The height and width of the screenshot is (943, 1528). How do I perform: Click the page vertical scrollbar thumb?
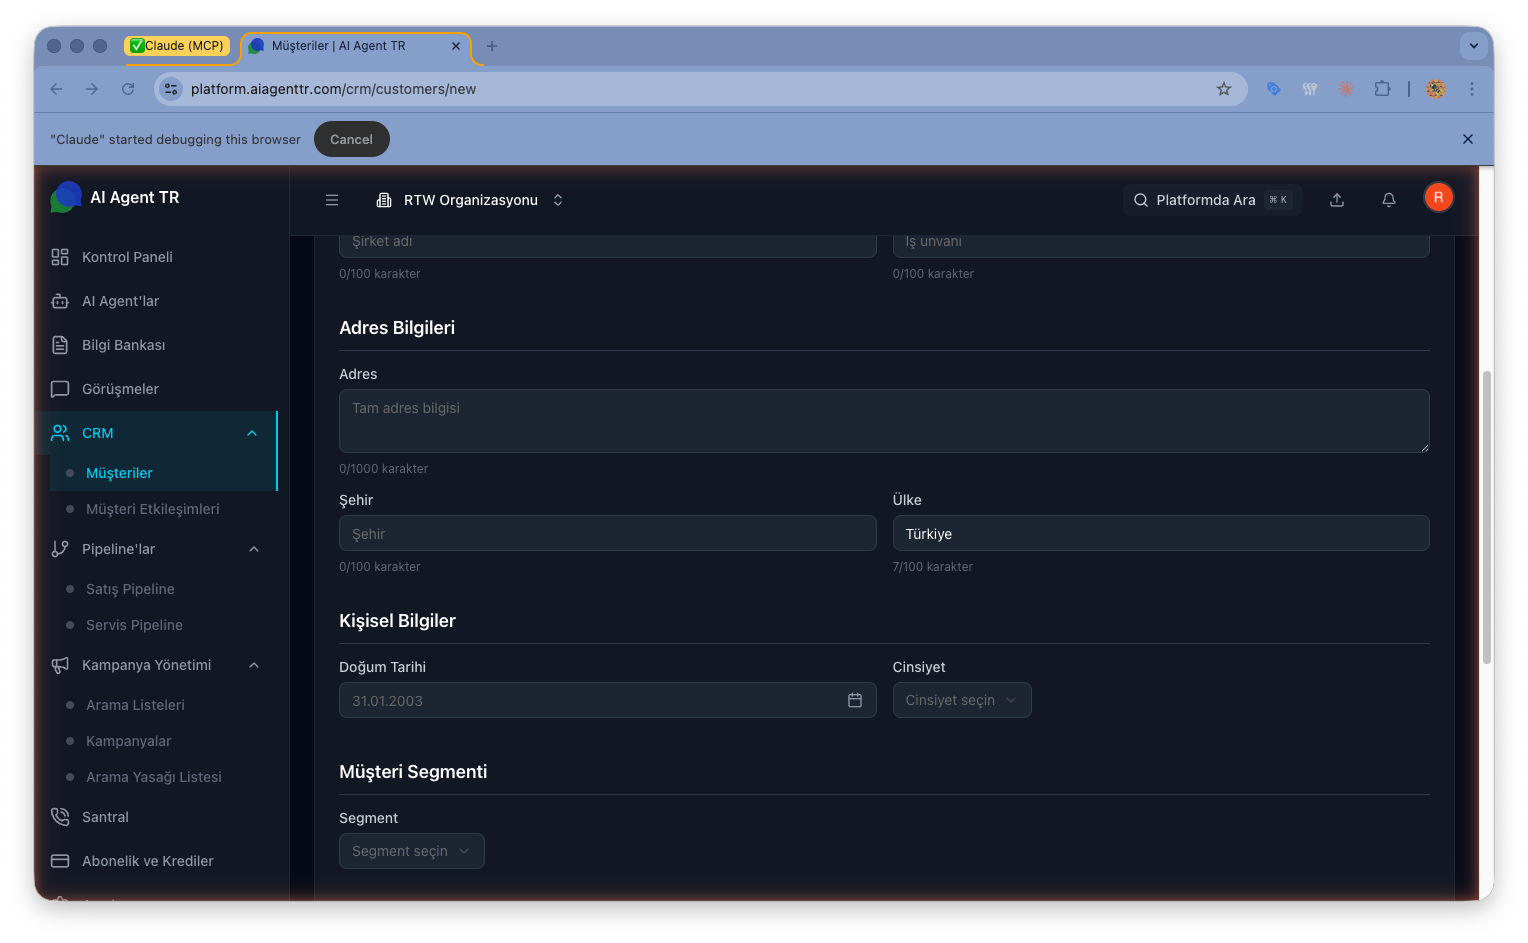point(1487,517)
